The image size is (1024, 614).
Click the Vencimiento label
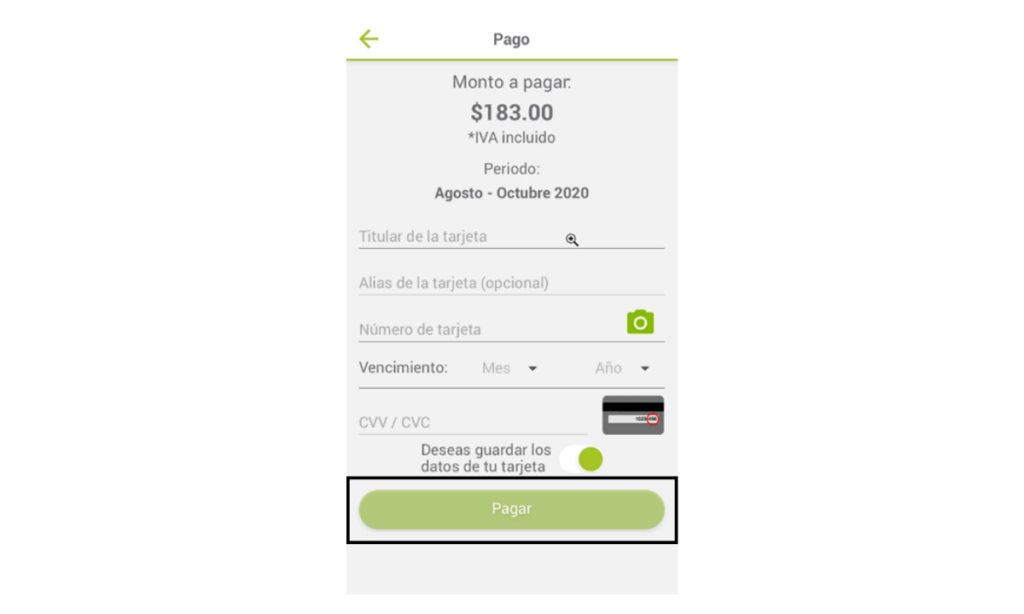403,368
